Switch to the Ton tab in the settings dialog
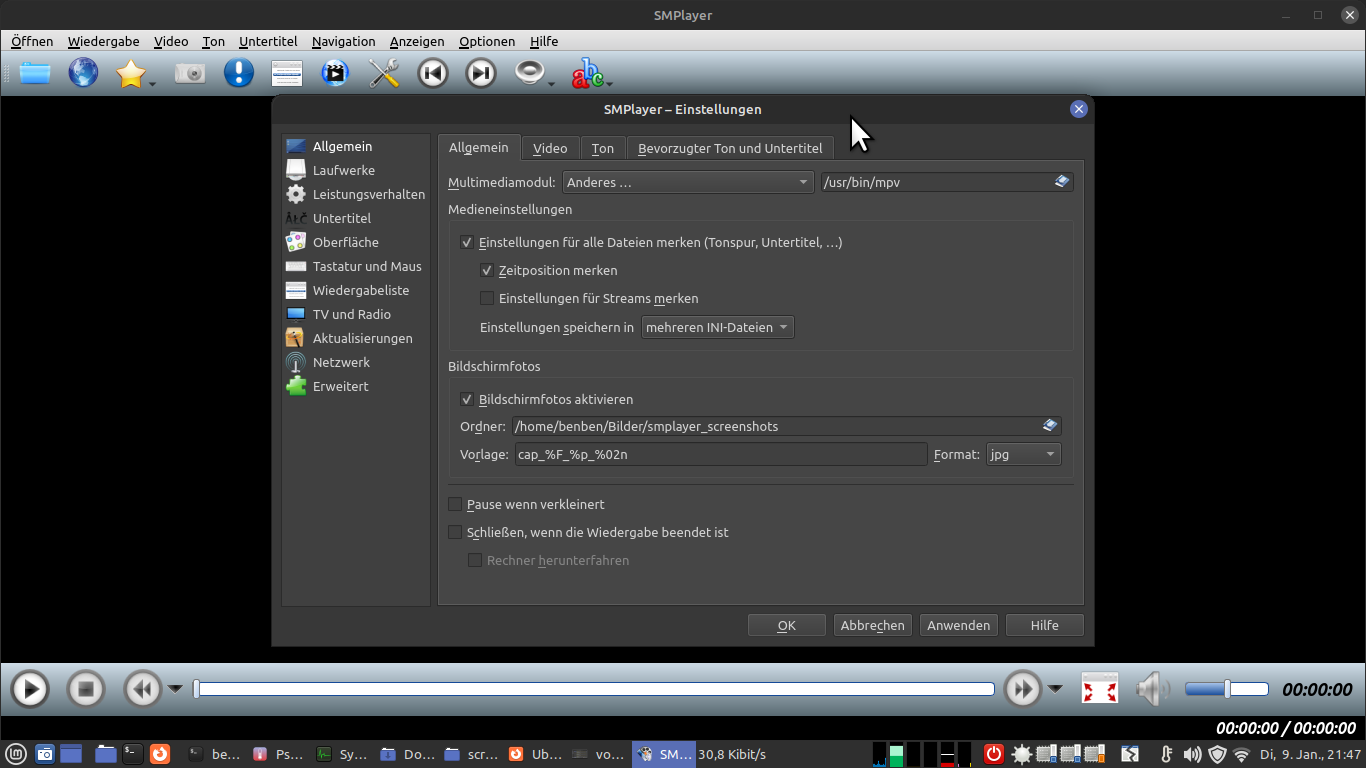The height and width of the screenshot is (768, 1366). (602, 148)
